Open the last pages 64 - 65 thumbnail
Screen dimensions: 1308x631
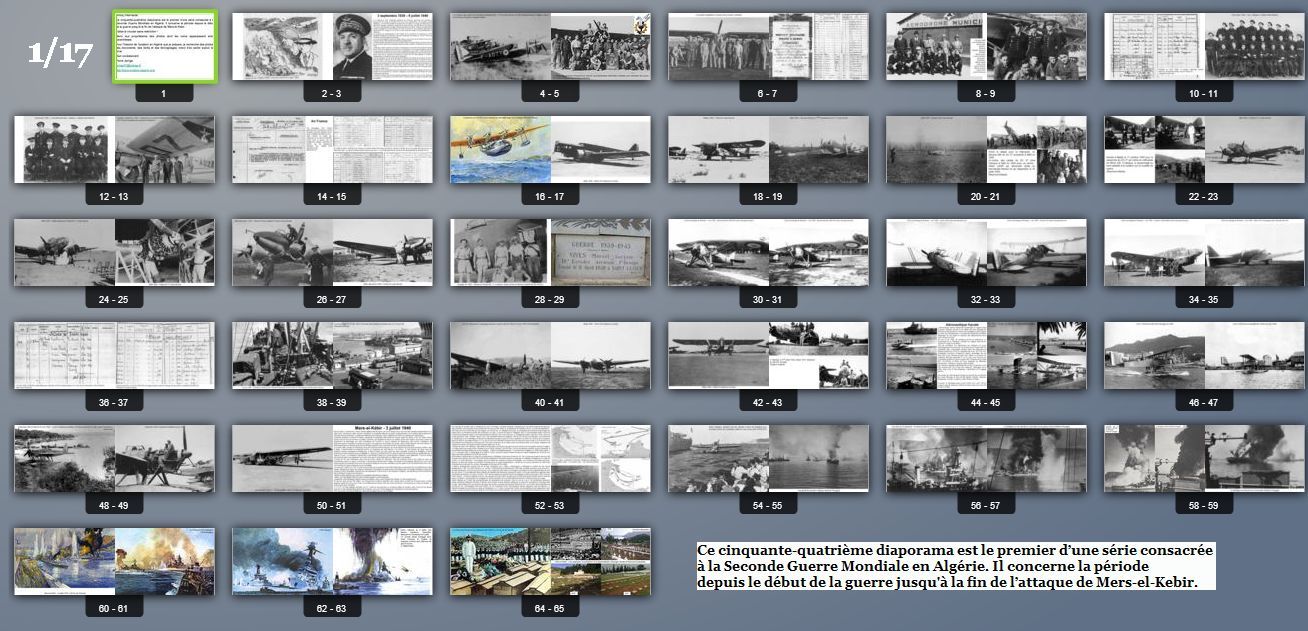point(550,562)
